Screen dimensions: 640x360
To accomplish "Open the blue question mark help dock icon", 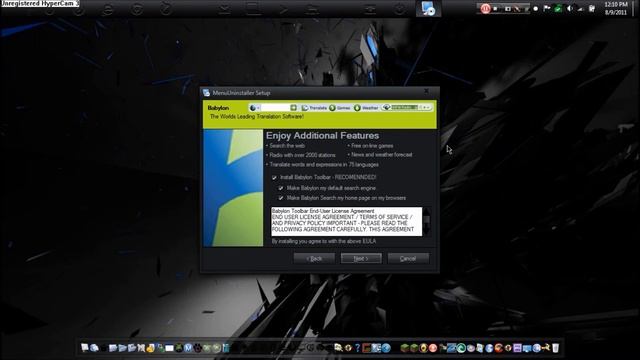I will click(x=358, y=348).
